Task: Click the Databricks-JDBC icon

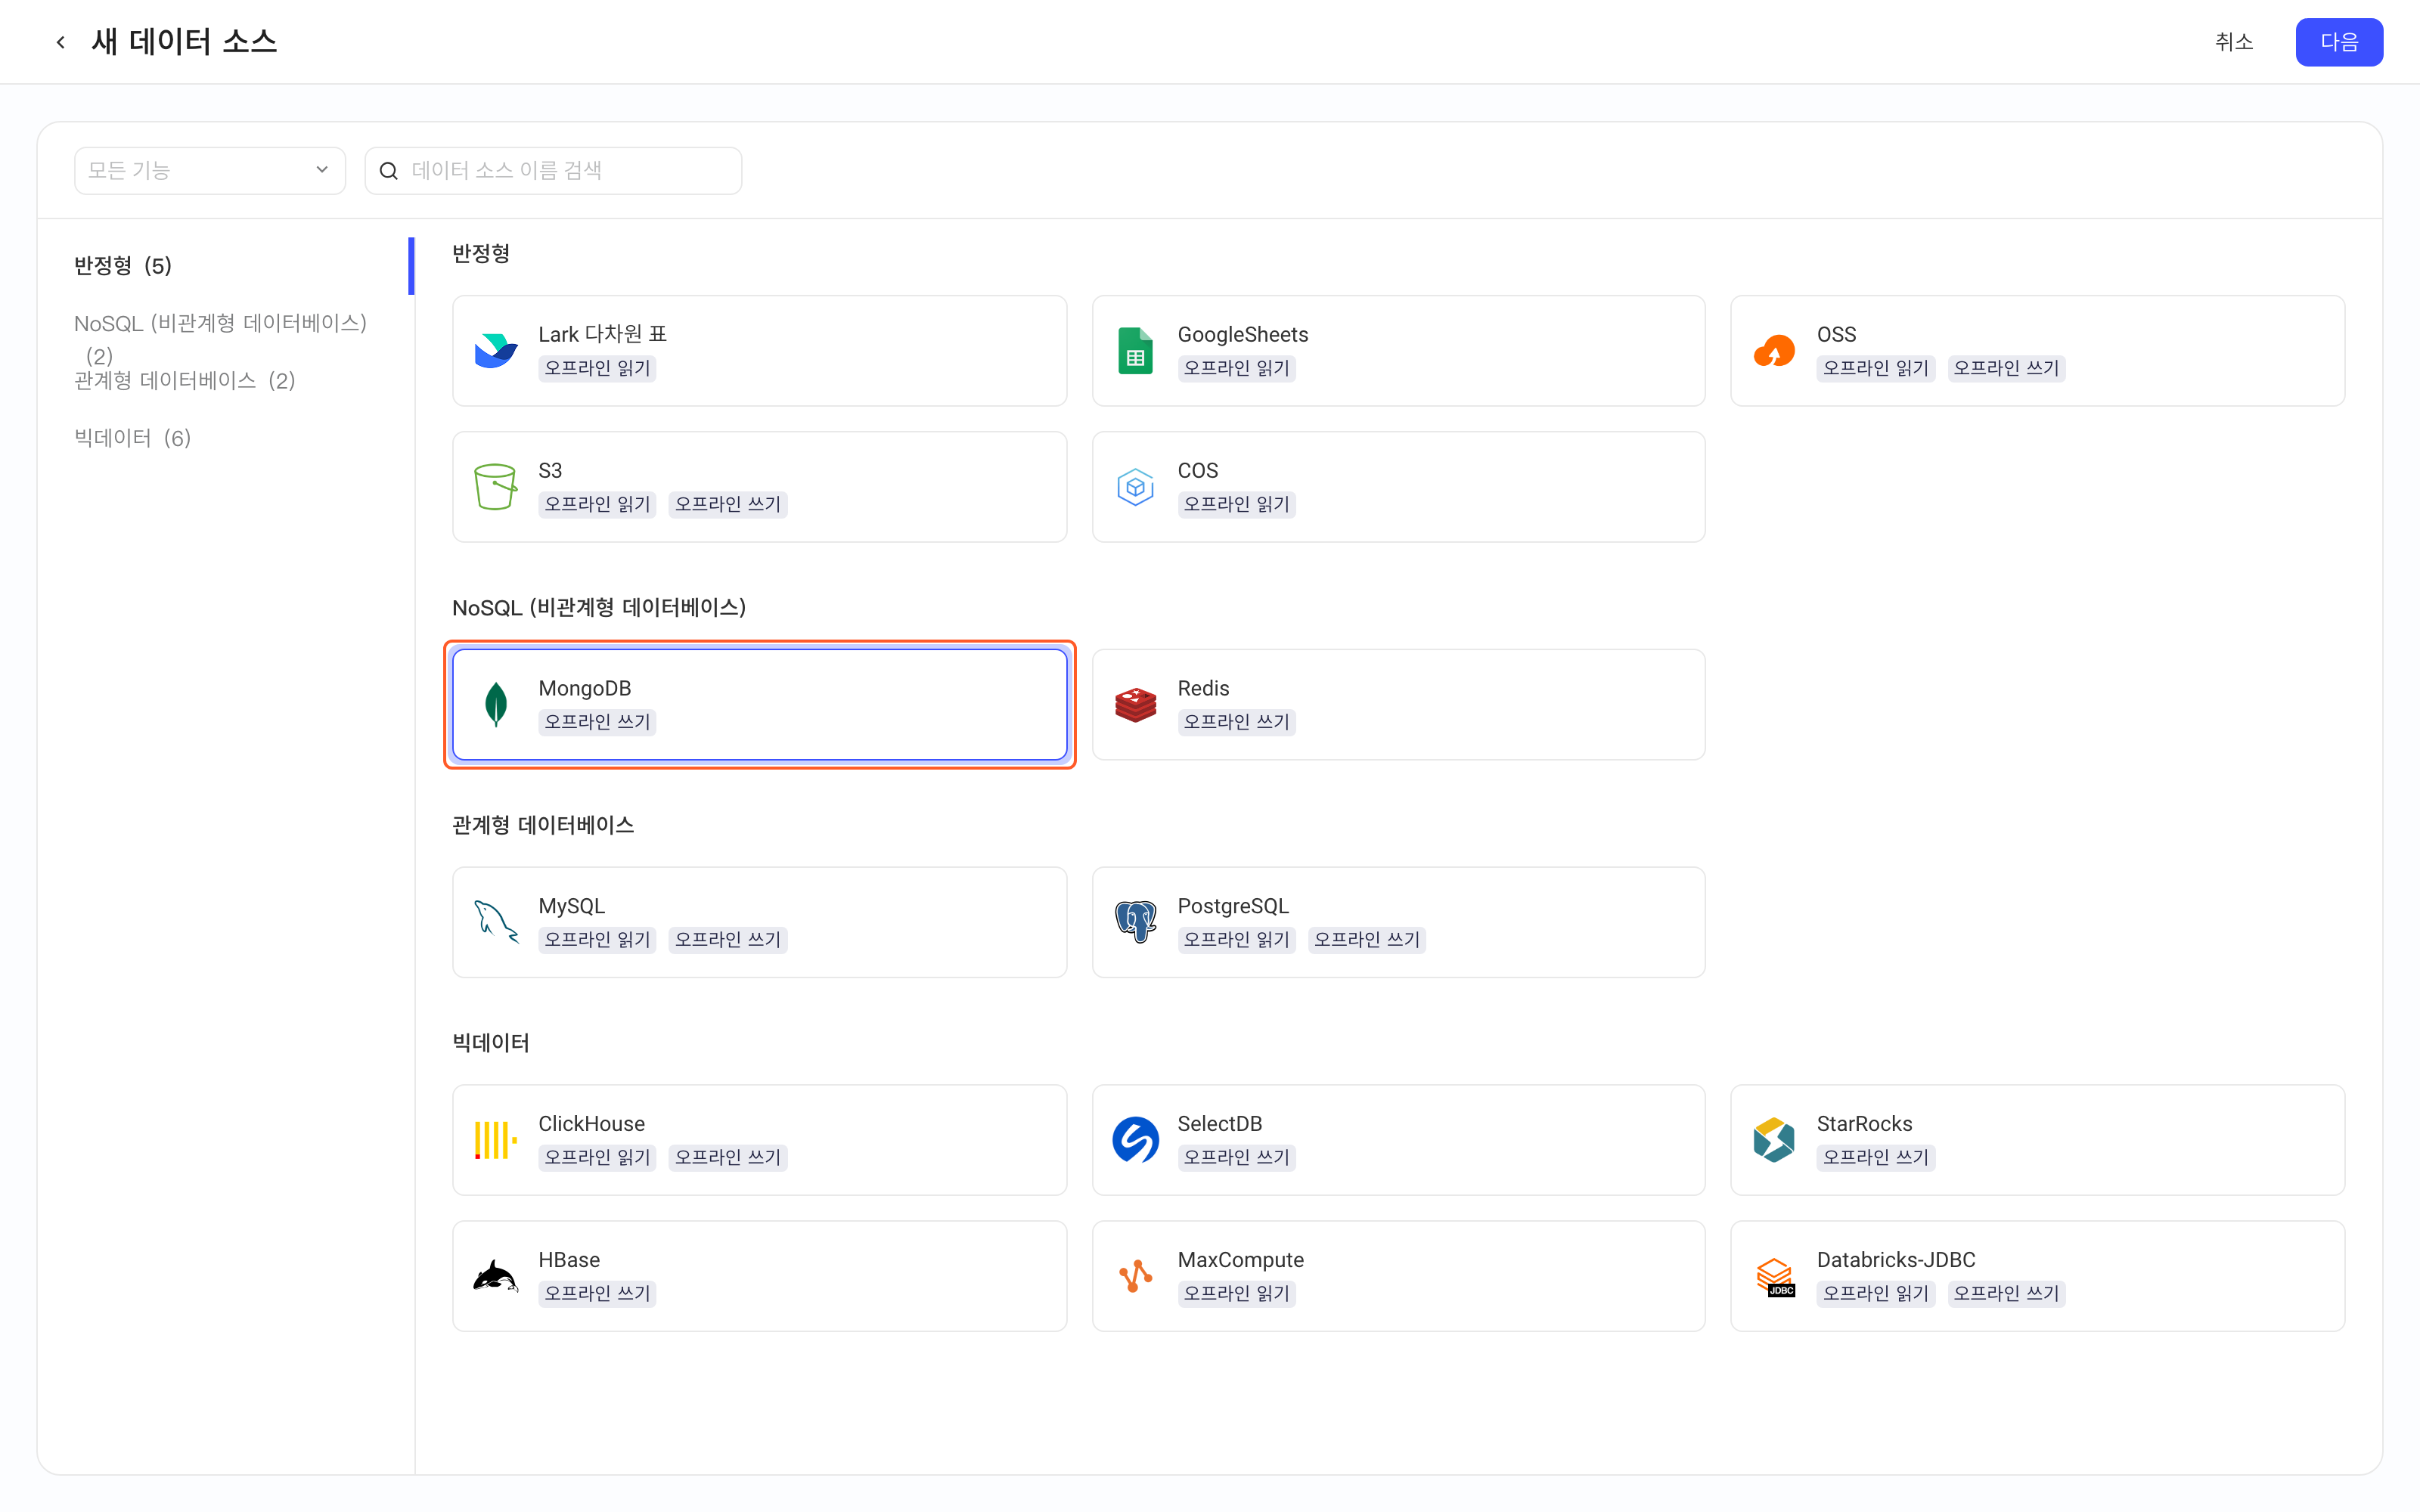Action: point(1775,1277)
